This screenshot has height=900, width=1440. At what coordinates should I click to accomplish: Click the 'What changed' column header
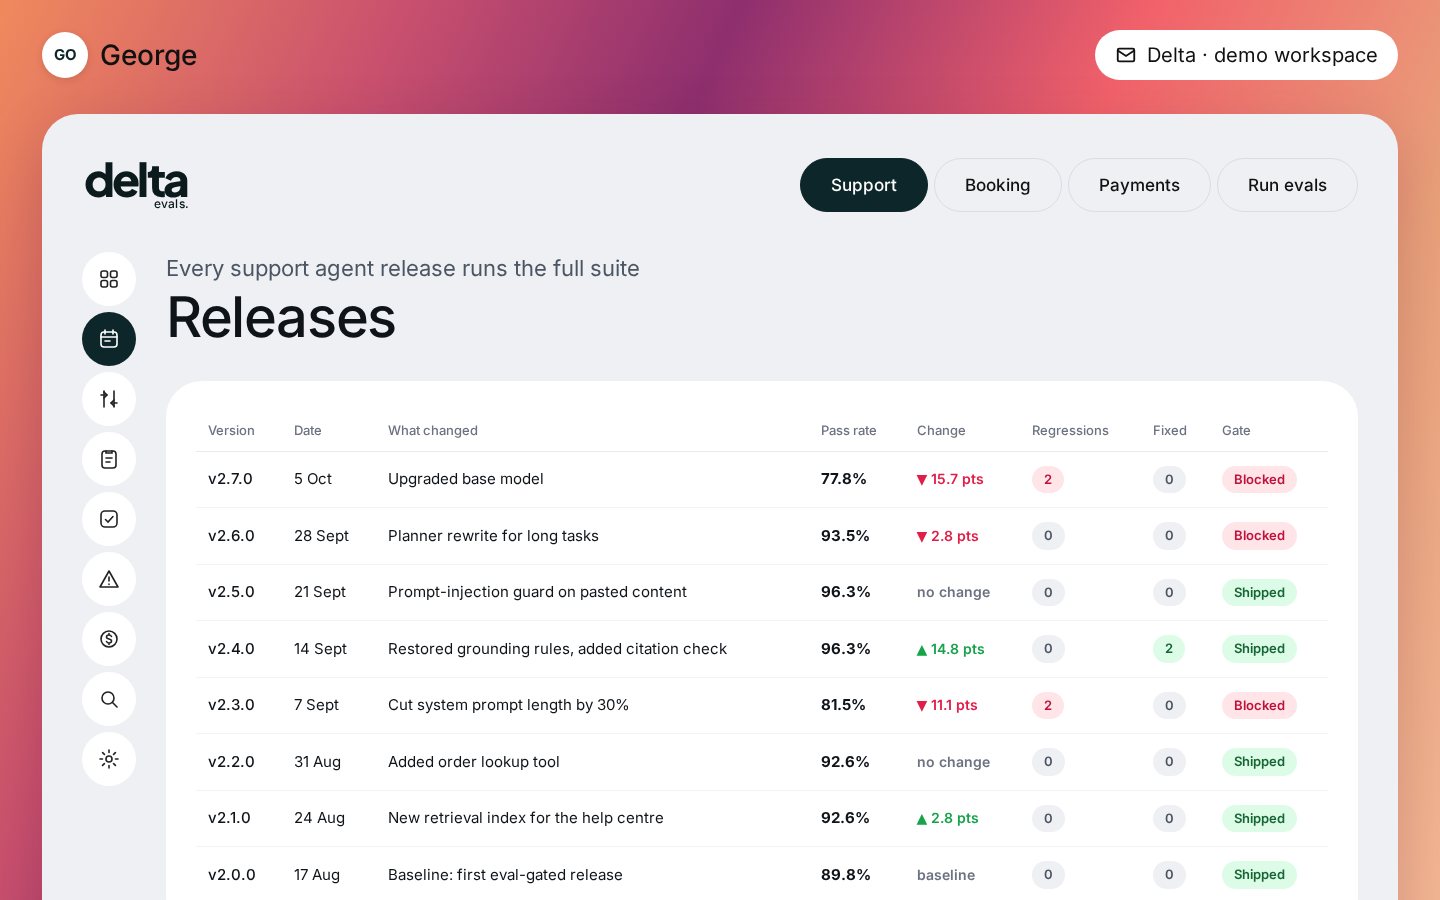(433, 431)
